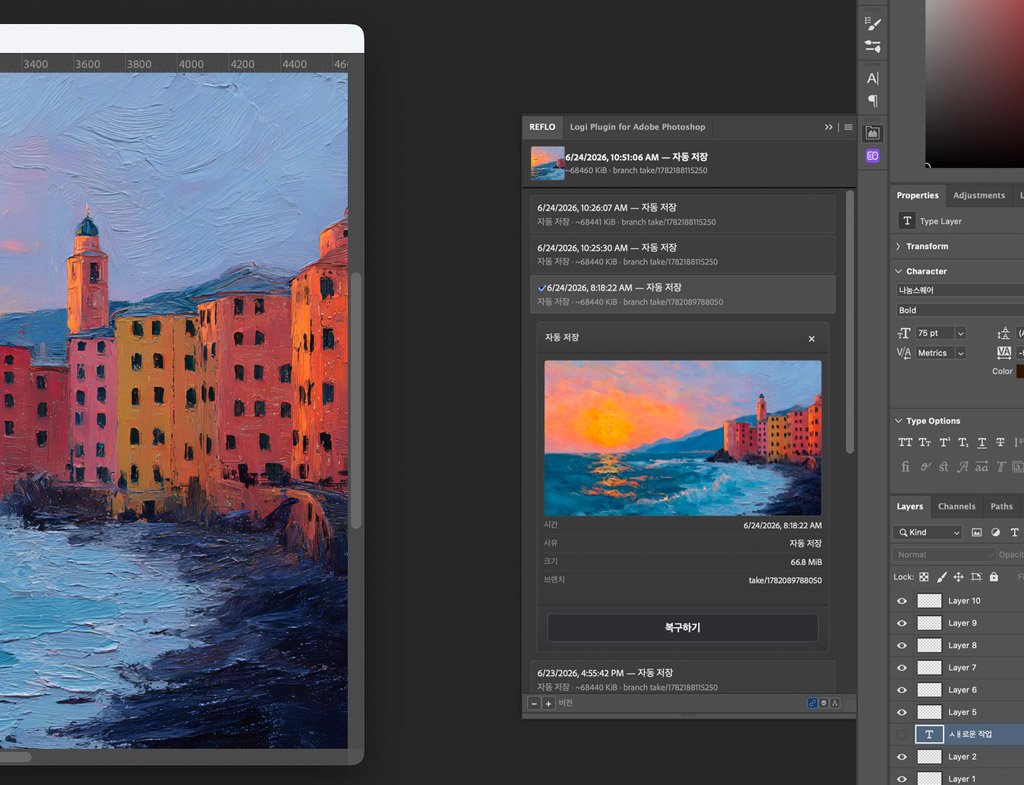Hide Layer 10 with eye icon
The width and height of the screenshot is (1024, 785).
902,601
